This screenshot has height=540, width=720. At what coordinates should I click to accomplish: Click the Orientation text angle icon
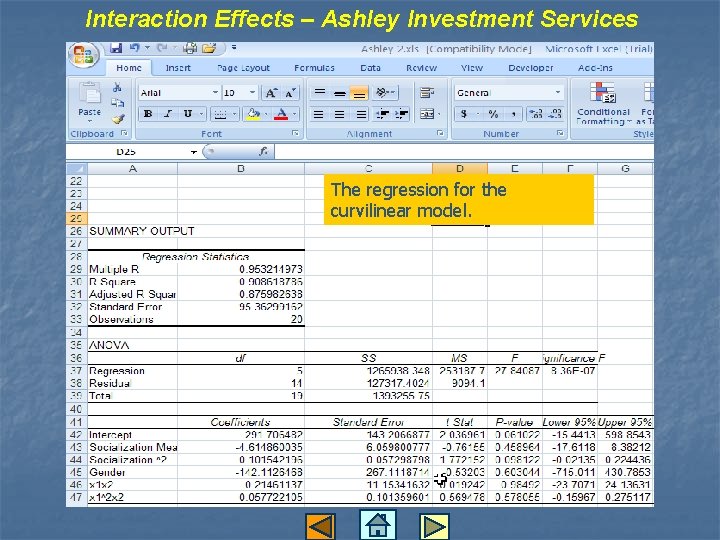pyautogui.click(x=384, y=93)
